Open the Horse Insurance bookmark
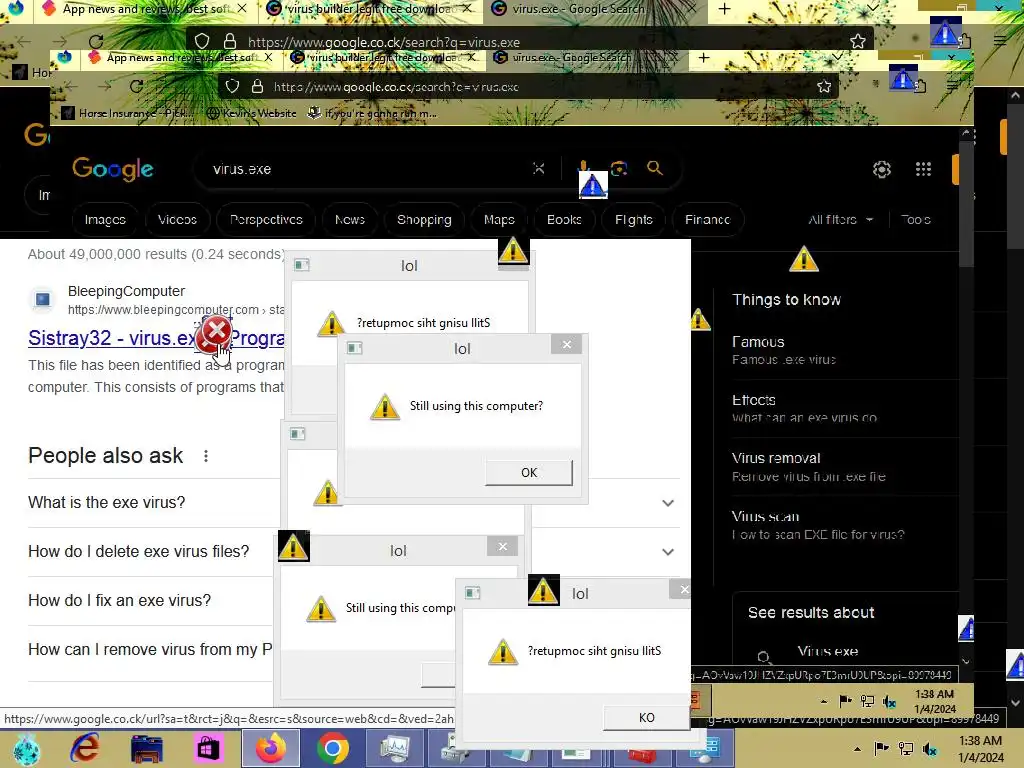The height and width of the screenshot is (768, 1024). (128, 113)
